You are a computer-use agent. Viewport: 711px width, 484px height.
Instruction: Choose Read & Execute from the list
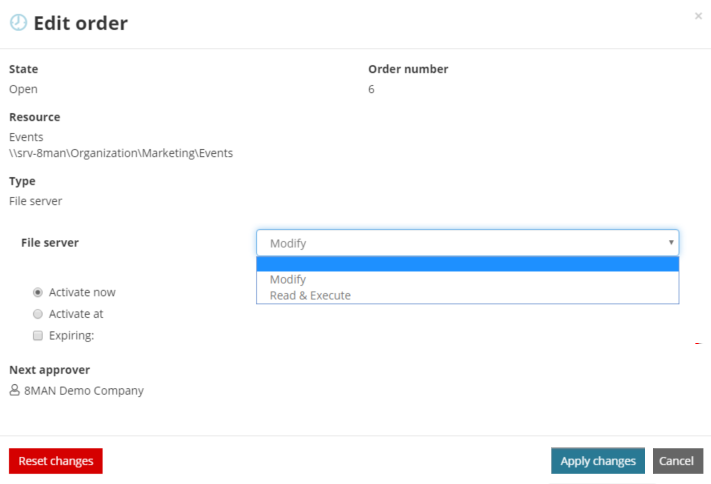point(310,295)
